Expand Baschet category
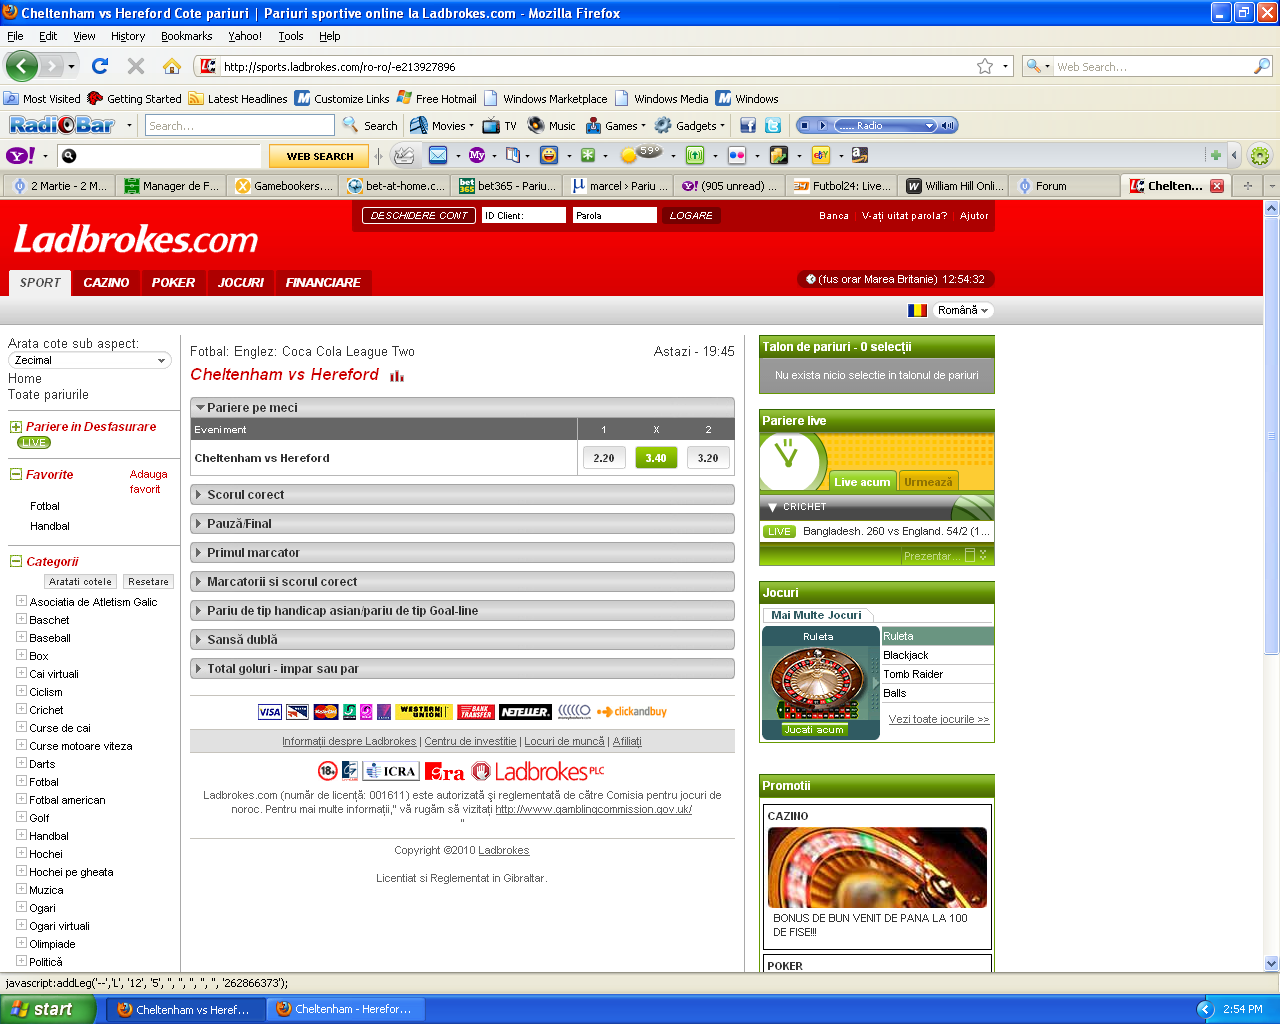Screen dimensions: 1280x1024 coord(21,620)
